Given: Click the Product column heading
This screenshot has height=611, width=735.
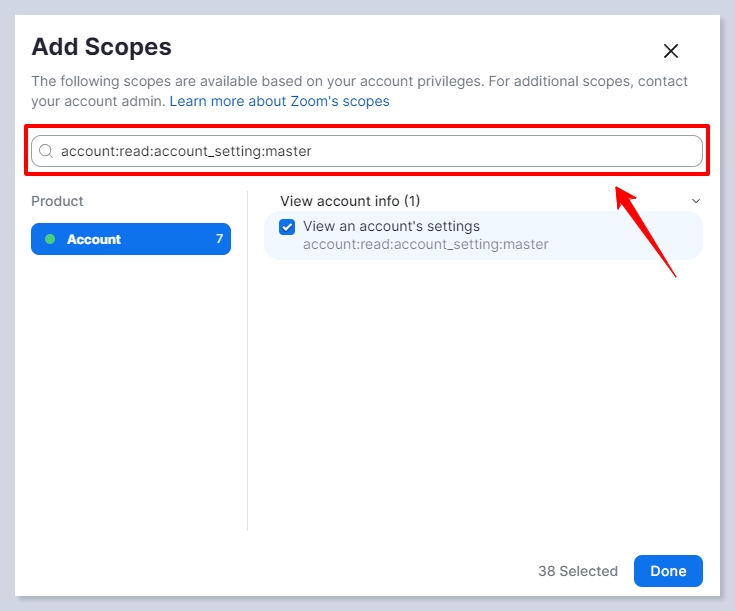Looking at the screenshot, I should (x=57, y=201).
